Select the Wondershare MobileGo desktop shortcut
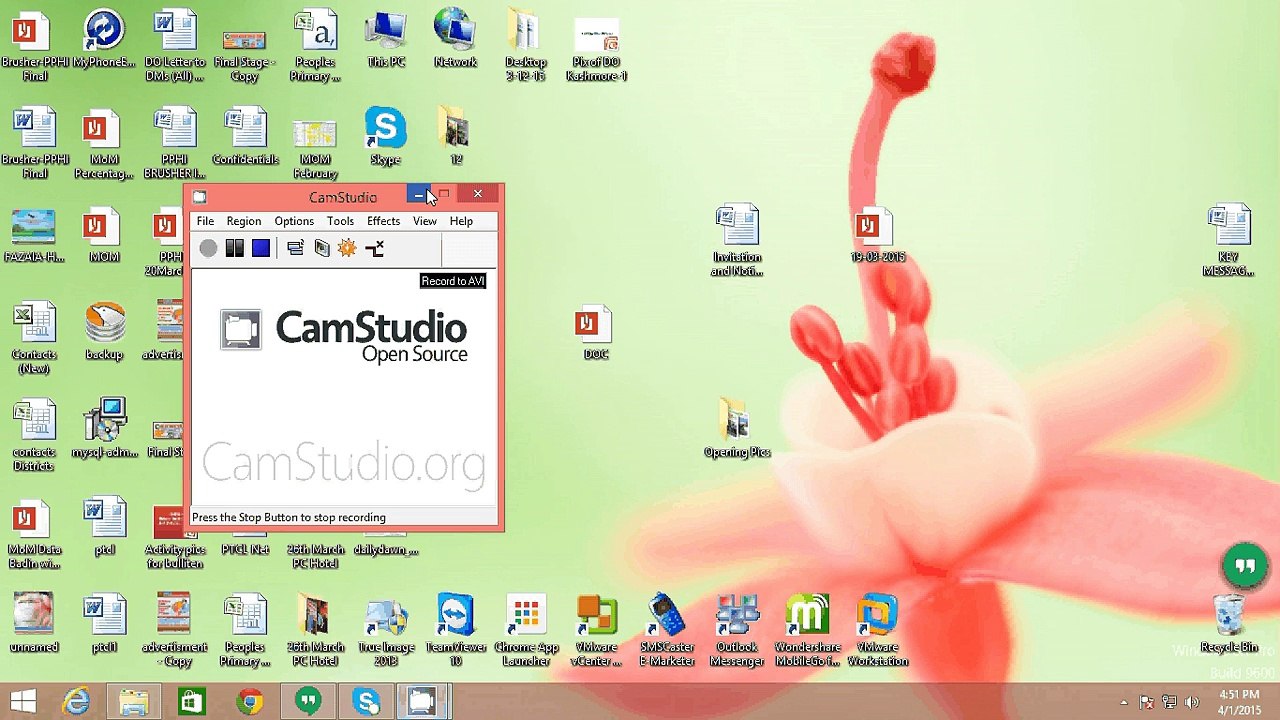 807,630
